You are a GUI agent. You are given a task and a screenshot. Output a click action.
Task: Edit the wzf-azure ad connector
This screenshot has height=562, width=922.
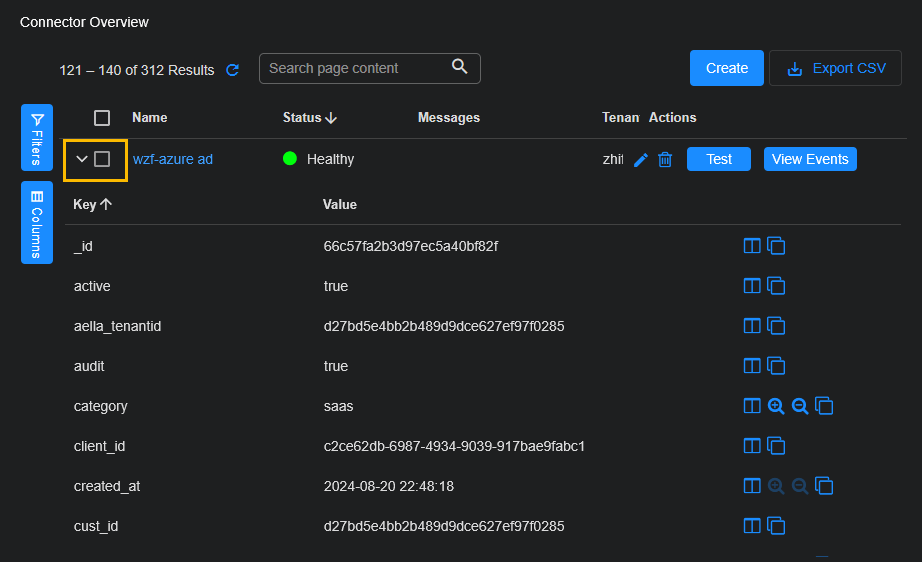pyautogui.click(x=641, y=160)
